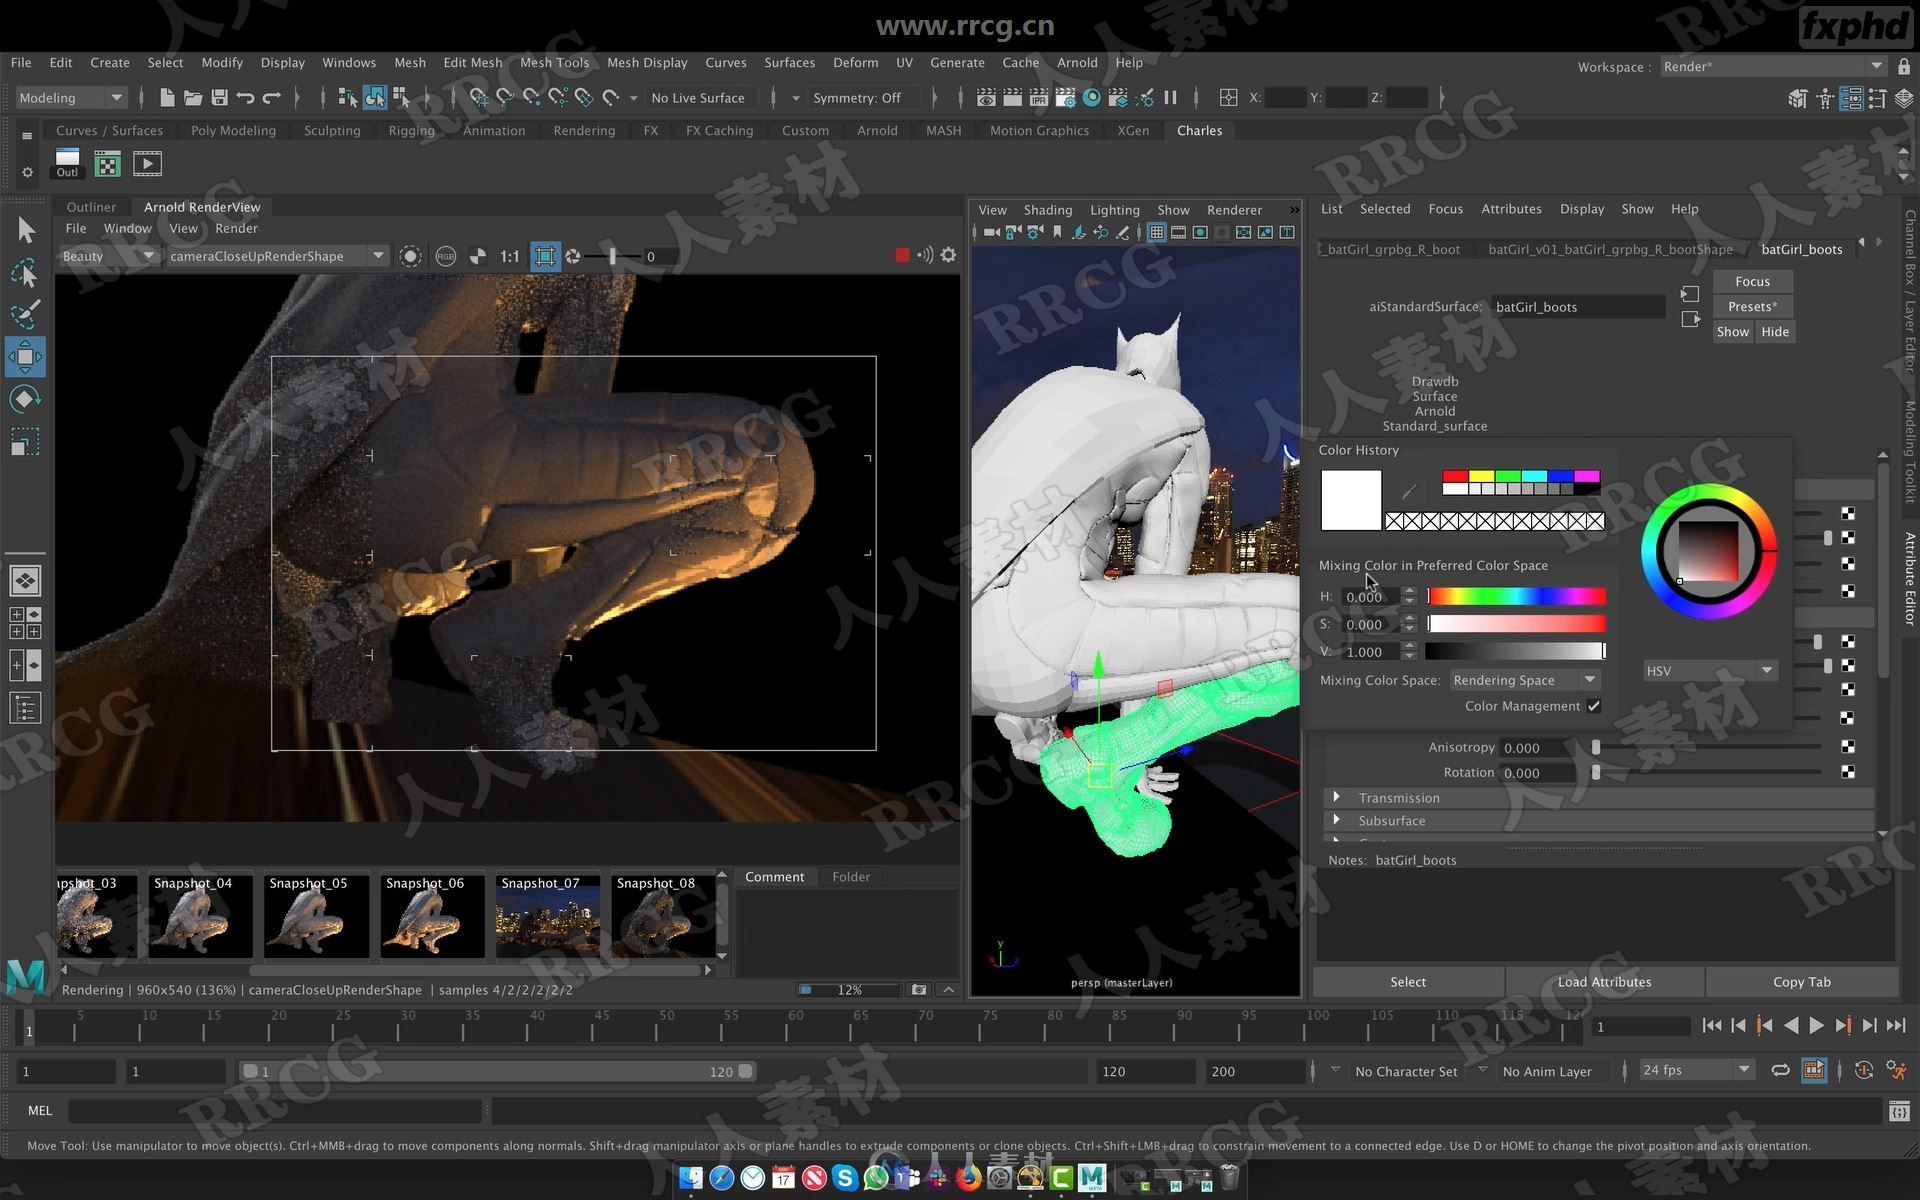Open the Mesh Tools menu
Screen dimensions: 1920x1200
(554, 62)
